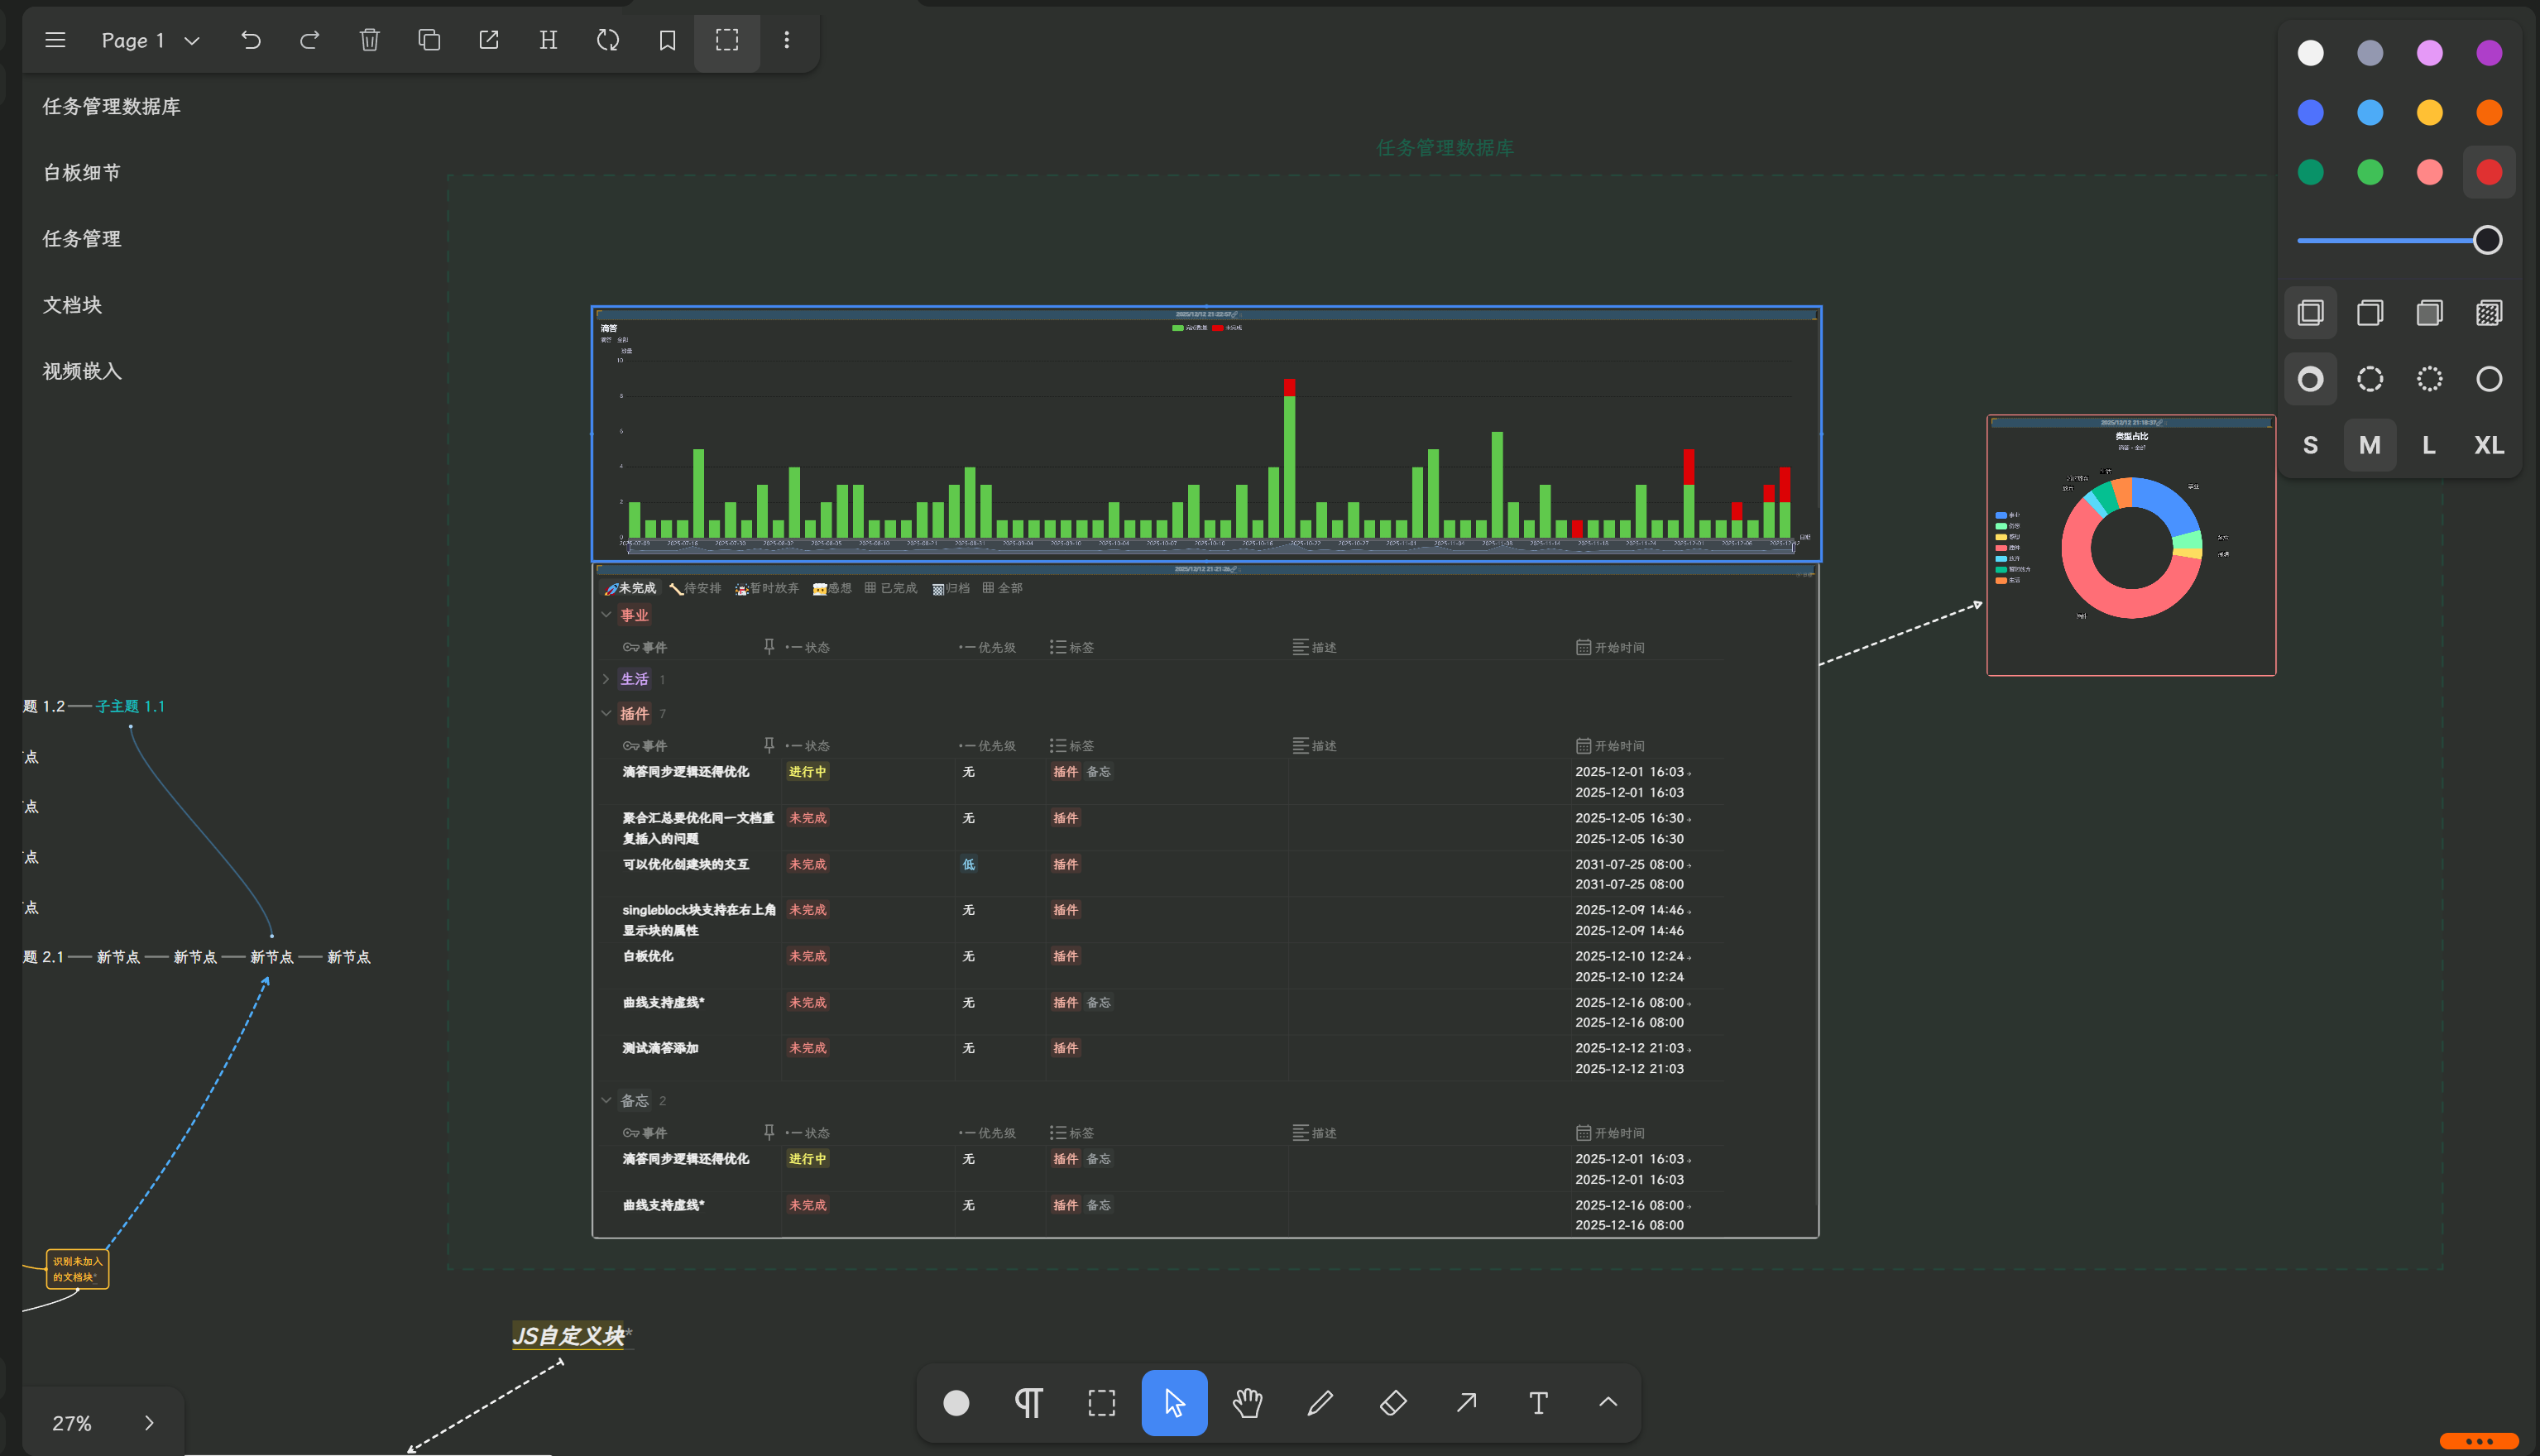Select the Text tool

click(x=1538, y=1403)
